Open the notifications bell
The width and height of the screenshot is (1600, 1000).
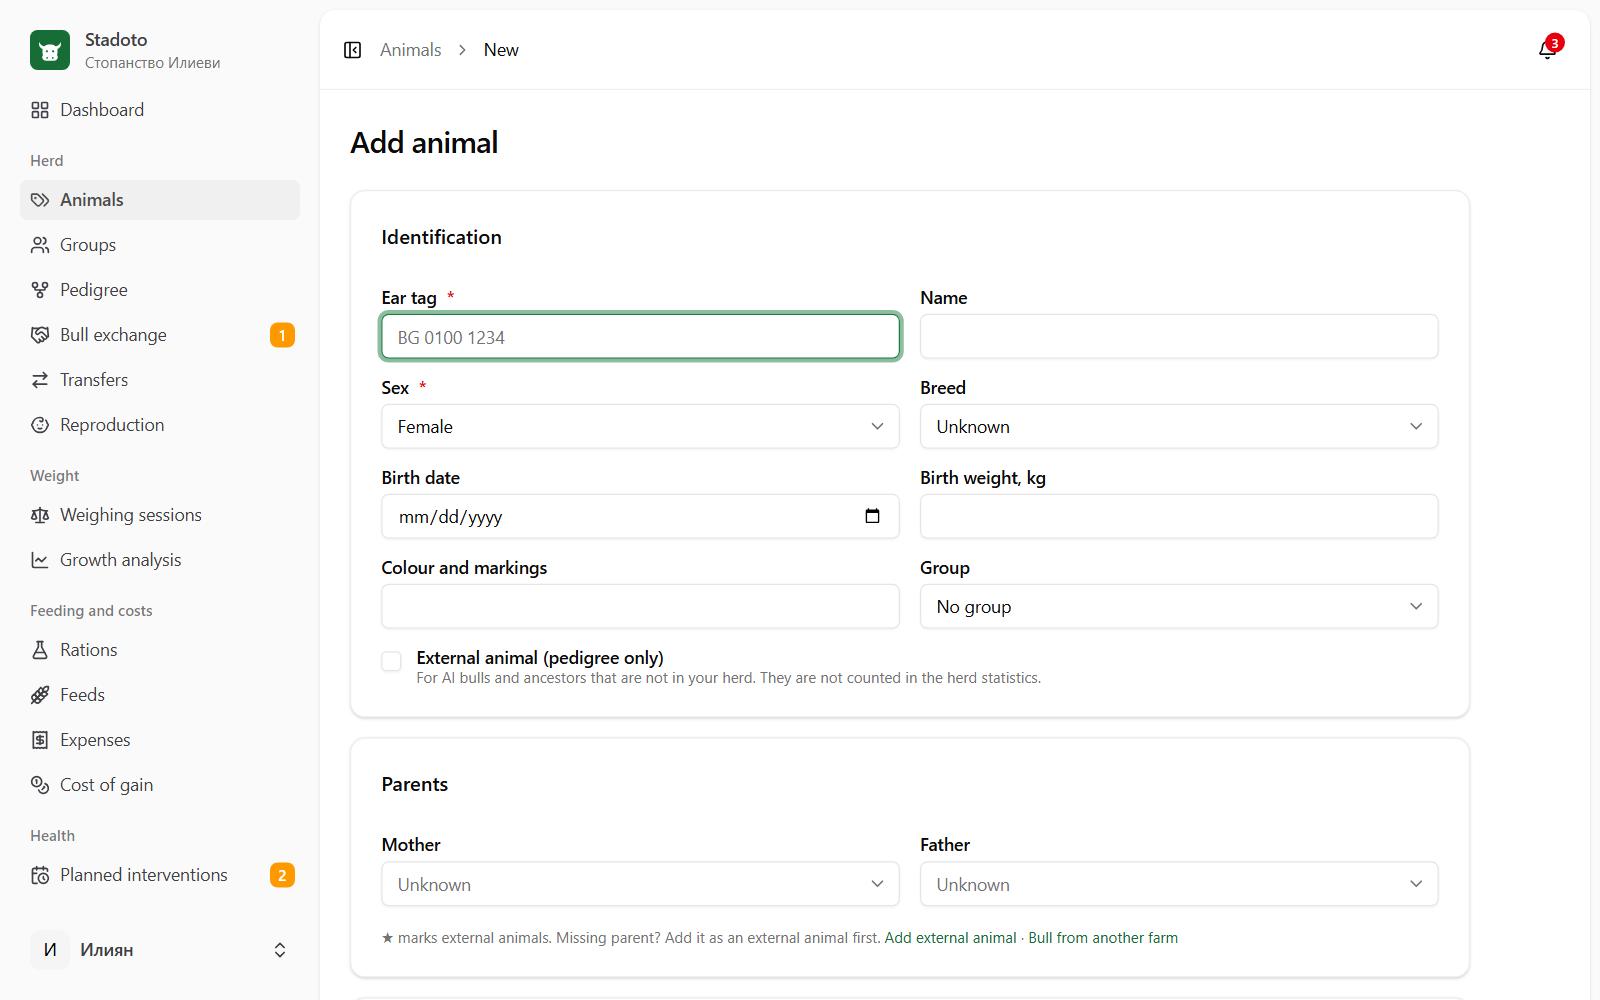coord(1547,50)
